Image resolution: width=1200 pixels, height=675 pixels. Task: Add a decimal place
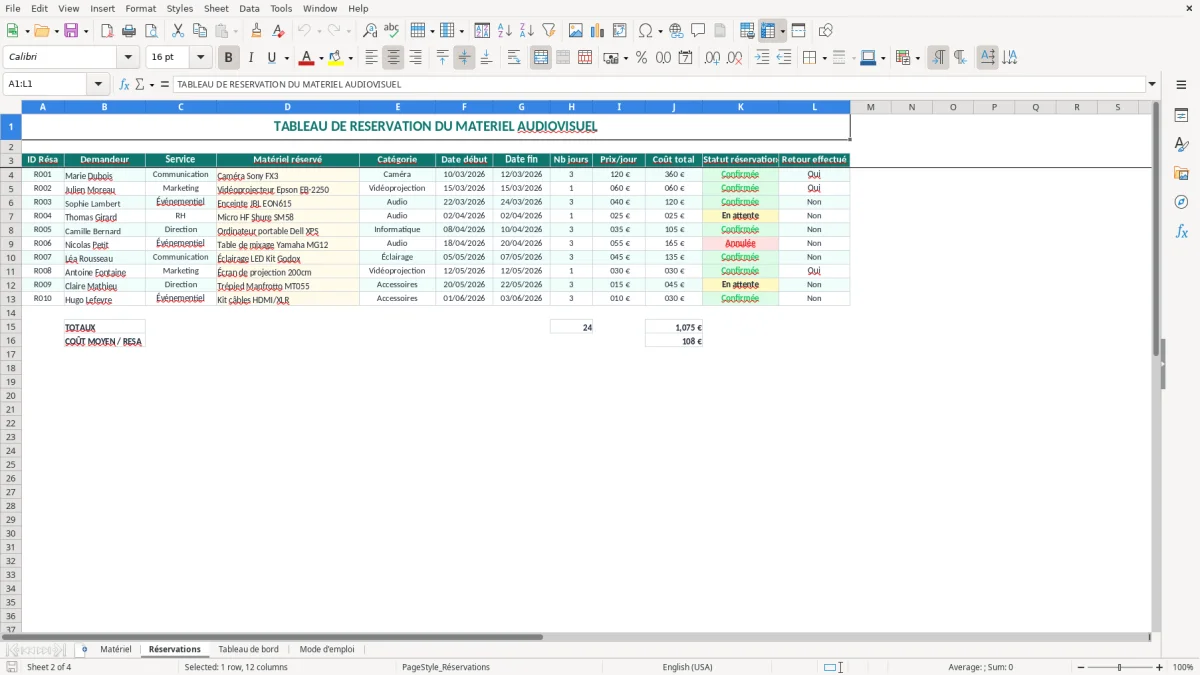[x=712, y=58]
